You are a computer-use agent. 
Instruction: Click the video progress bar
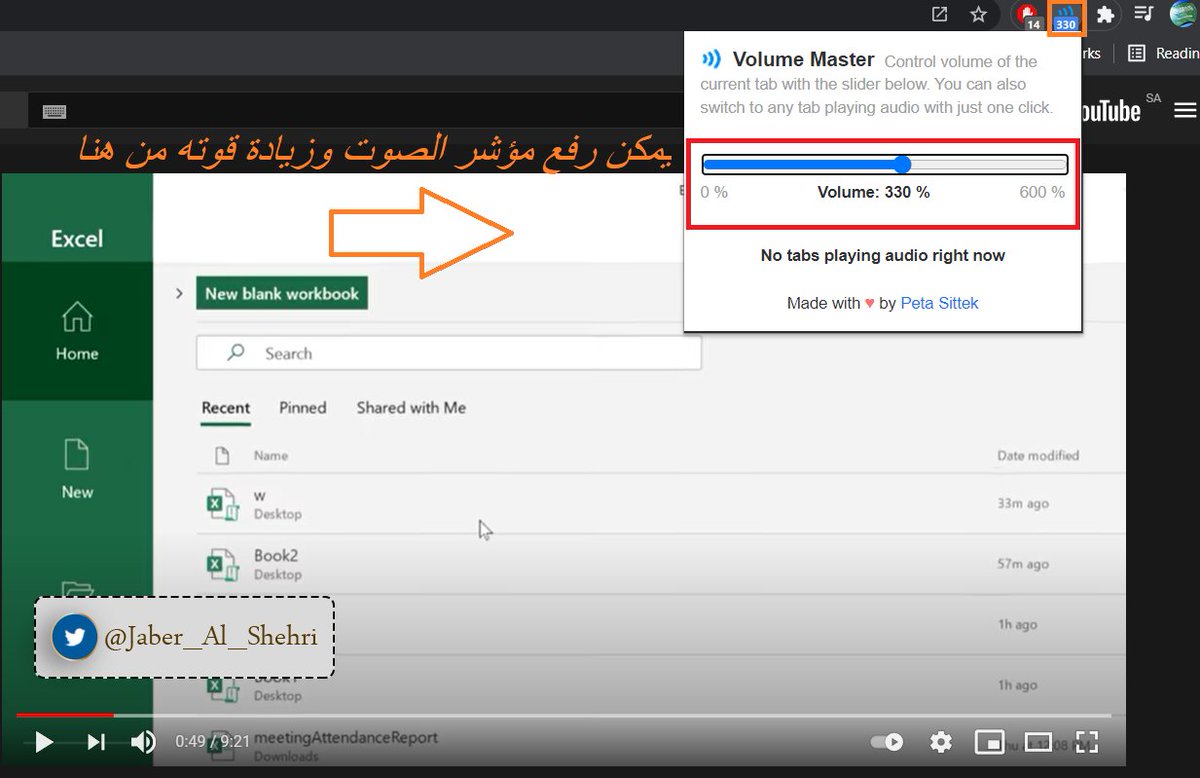[563, 715]
